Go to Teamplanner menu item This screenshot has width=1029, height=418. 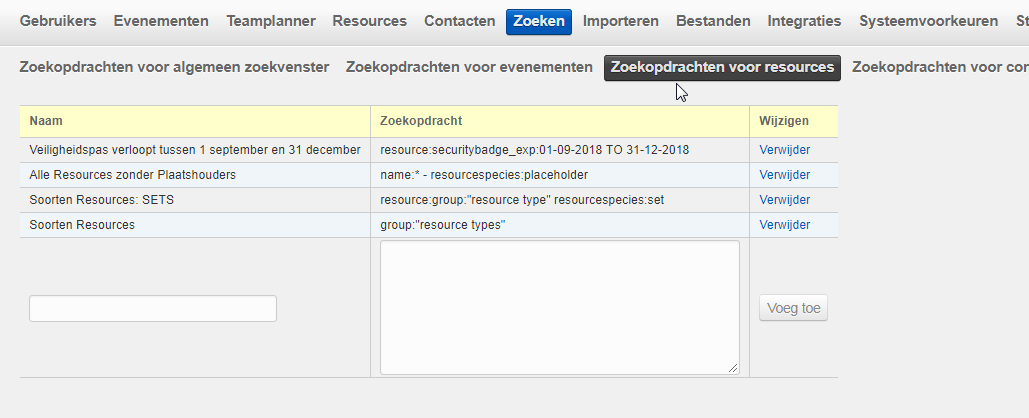tap(271, 21)
